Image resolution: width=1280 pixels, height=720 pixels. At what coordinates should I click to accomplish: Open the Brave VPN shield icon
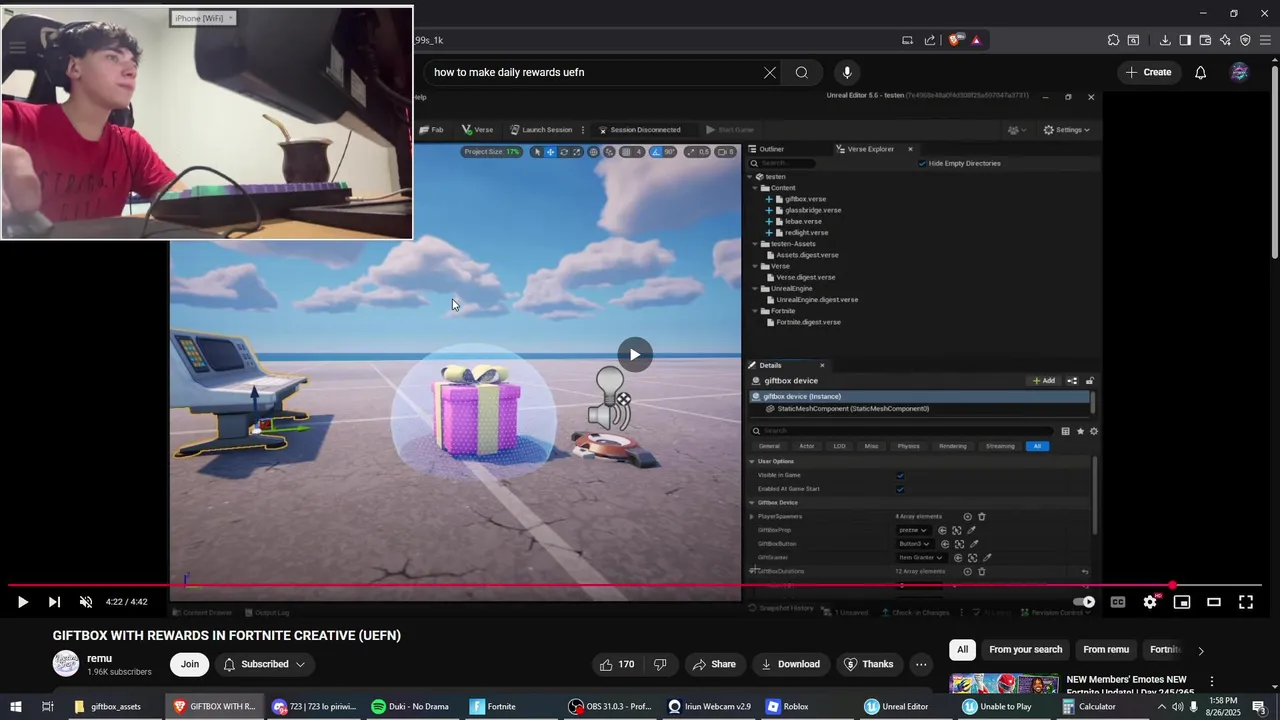1245,40
